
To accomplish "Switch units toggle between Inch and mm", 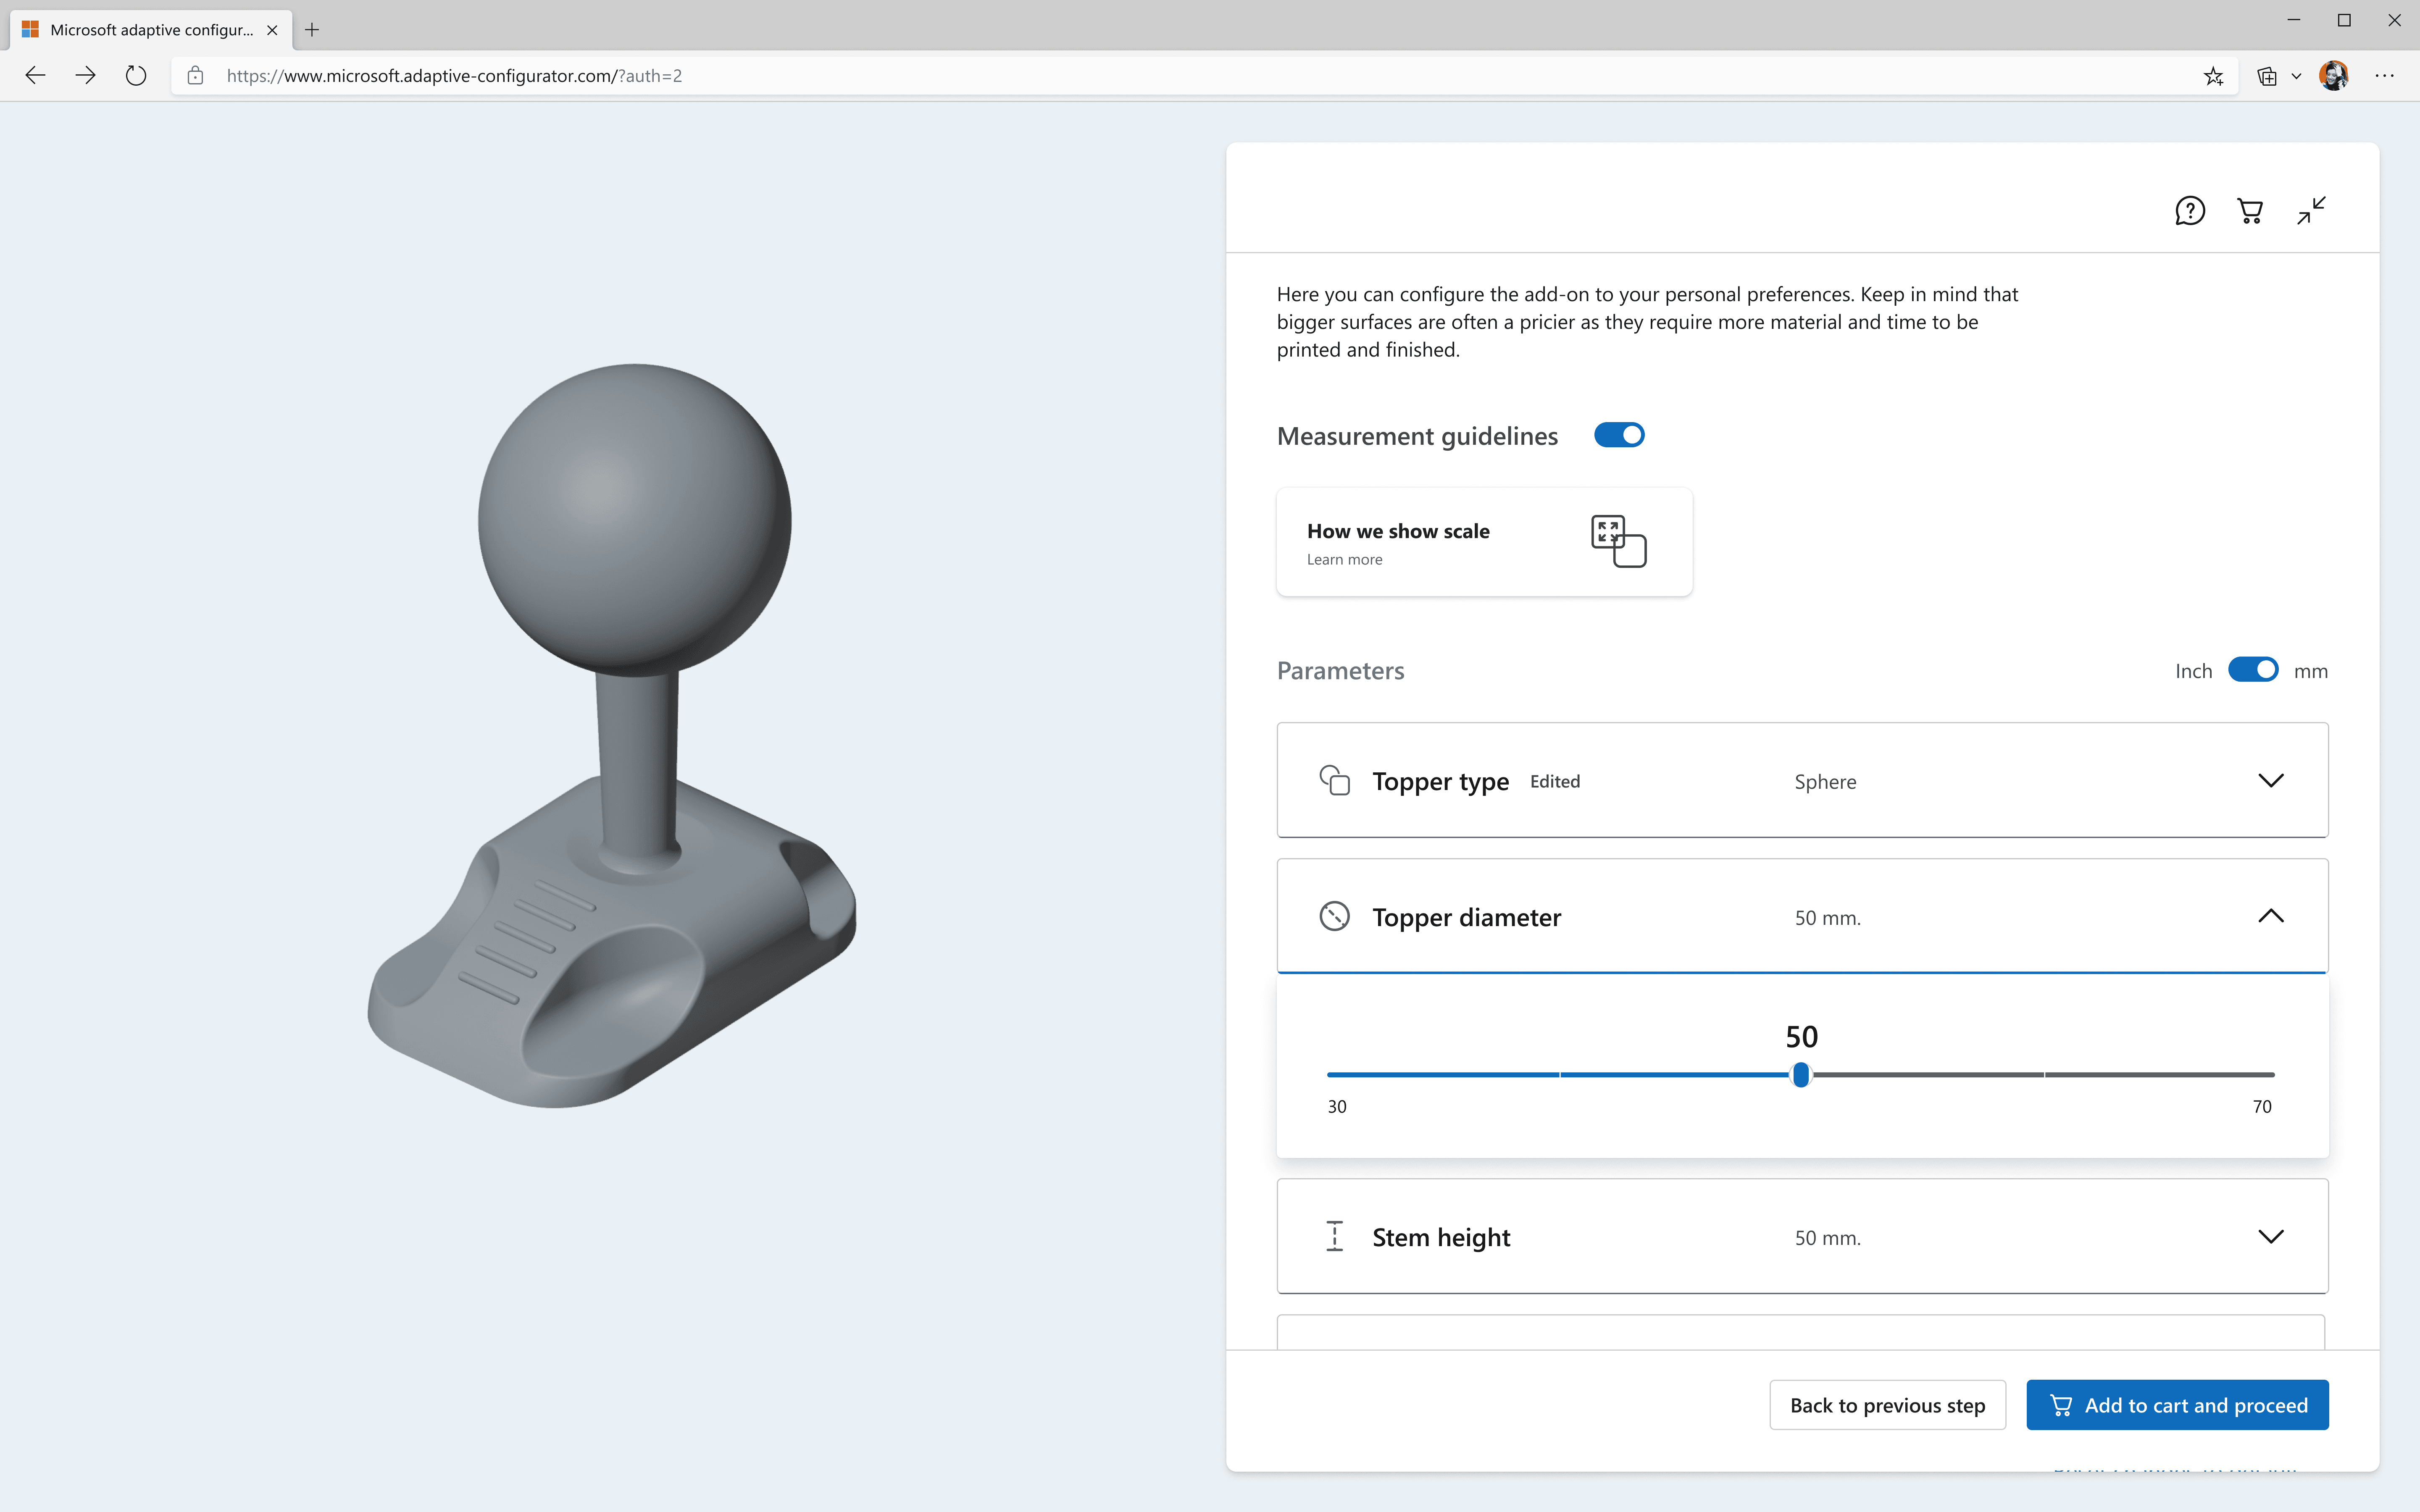I will click(x=2253, y=670).
